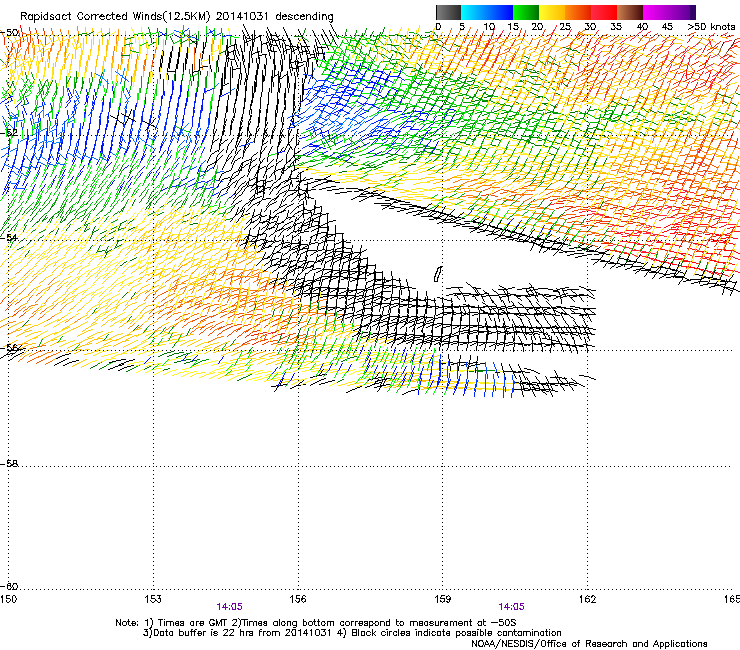Image resolution: width=740 pixels, height=650 pixels.
Task: Click the purple '14:05' time between 159 and 162
Action: pyautogui.click(x=511, y=607)
